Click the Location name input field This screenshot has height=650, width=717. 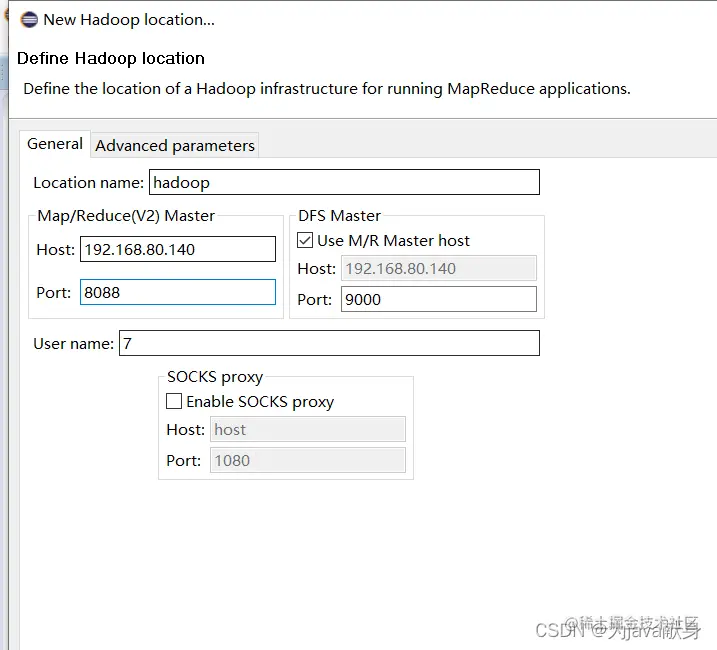click(x=344, y=182)
